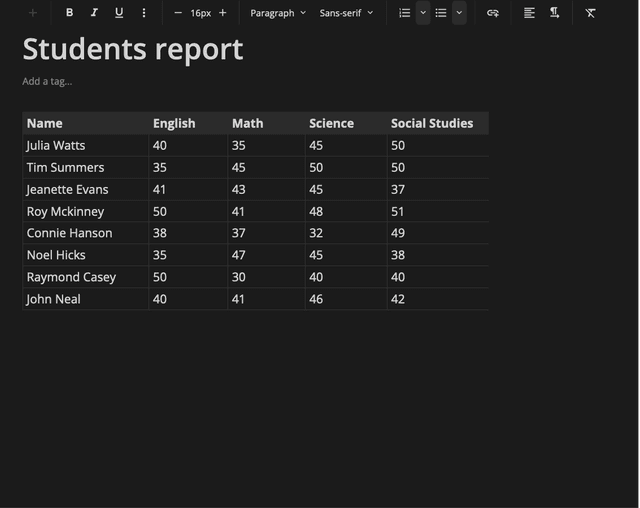Select the Social Studies column header cell

436,123
